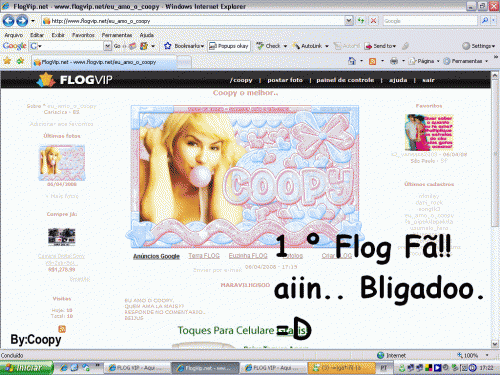The height and width of the screenshot is (375, 500).
Task: Click the Forward navigation arrow
Action: point(22,21)
